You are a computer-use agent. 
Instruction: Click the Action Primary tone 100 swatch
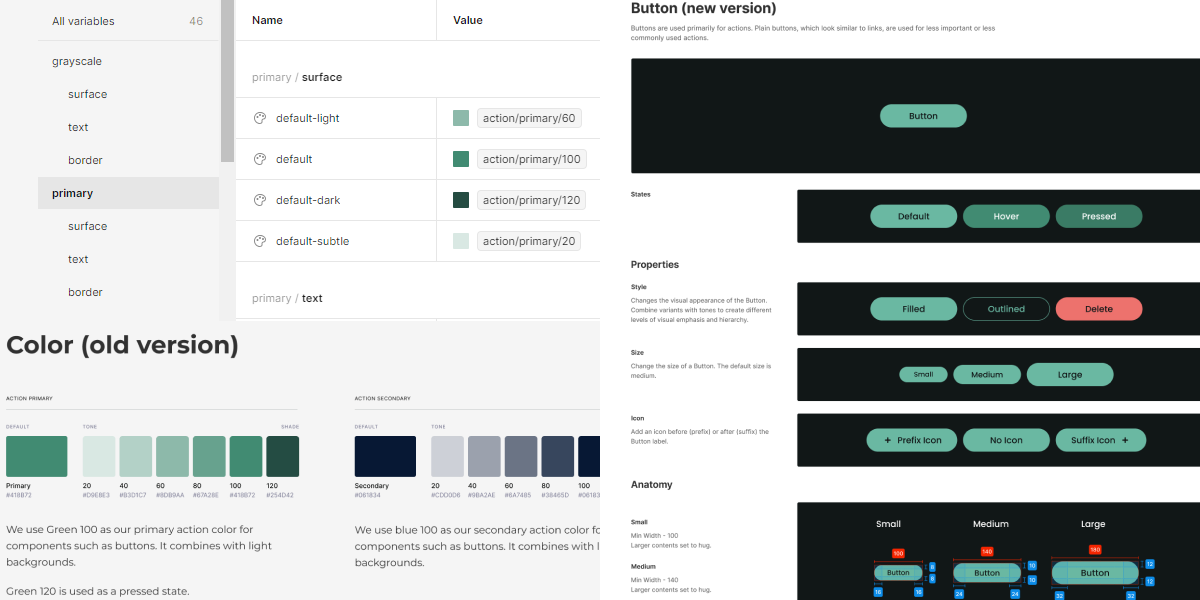[x=246, y=456]
